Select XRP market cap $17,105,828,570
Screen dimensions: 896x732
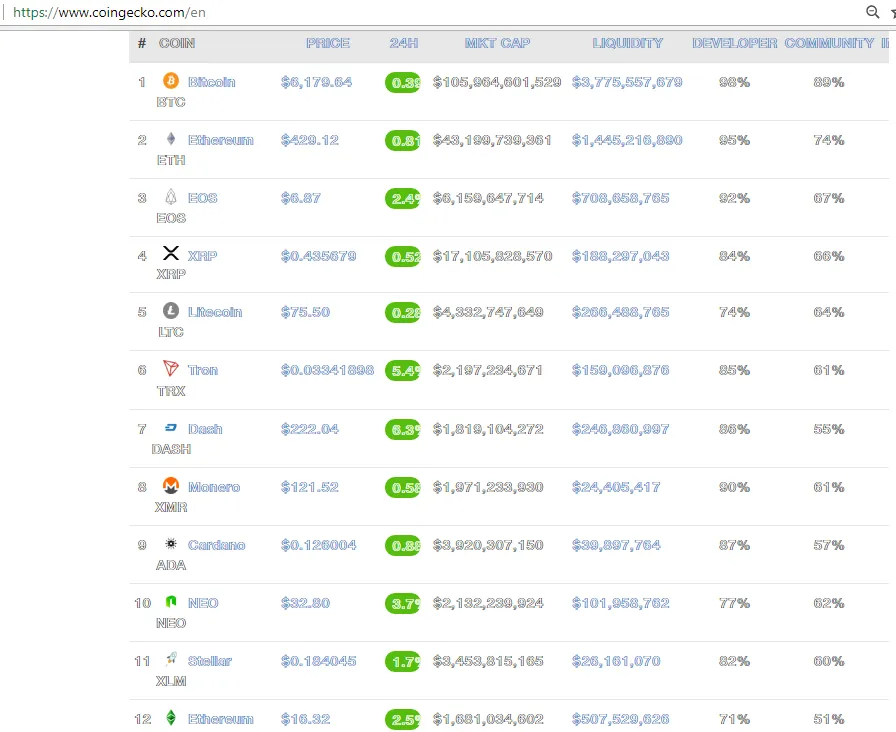click(x=493, y=256)
